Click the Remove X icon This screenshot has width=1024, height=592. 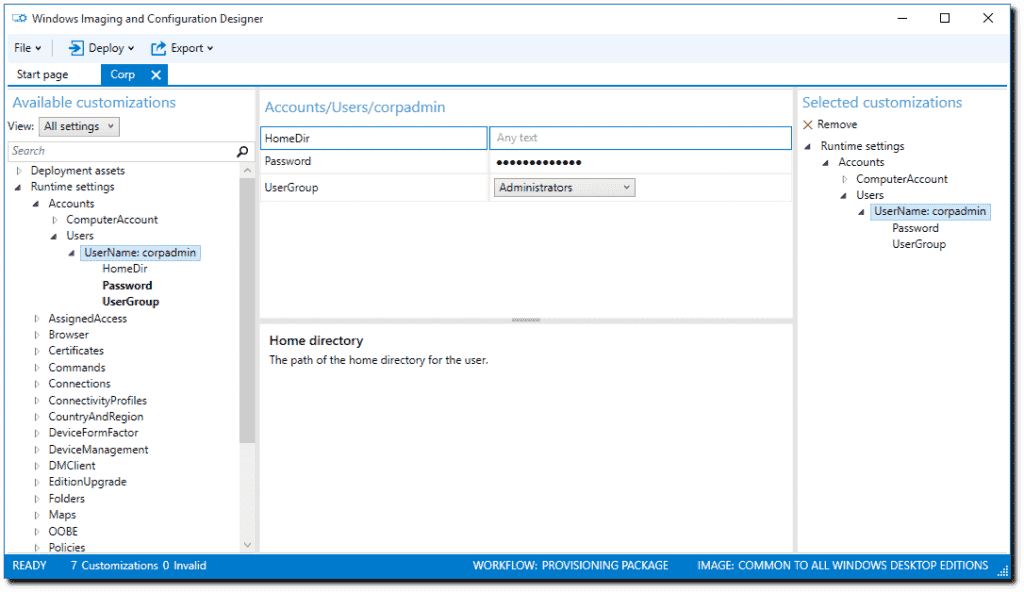[x=808, y=124]
